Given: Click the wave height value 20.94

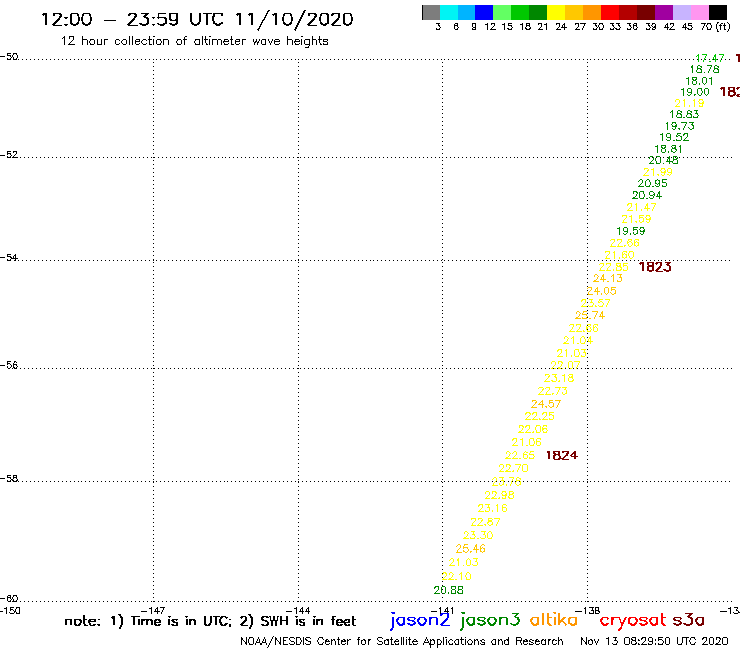Looking at the screenshot, I should point(647,195).
